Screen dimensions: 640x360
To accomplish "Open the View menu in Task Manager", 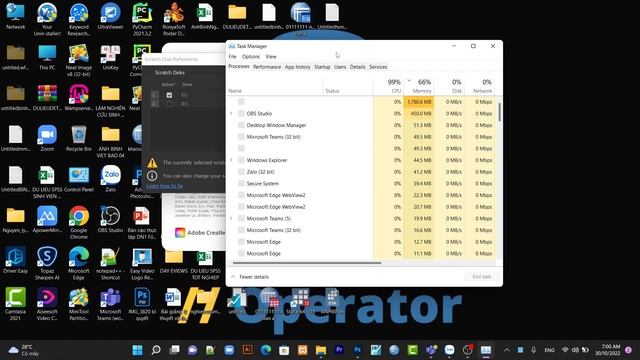I will pyautogui.click(x=271, y=56).
